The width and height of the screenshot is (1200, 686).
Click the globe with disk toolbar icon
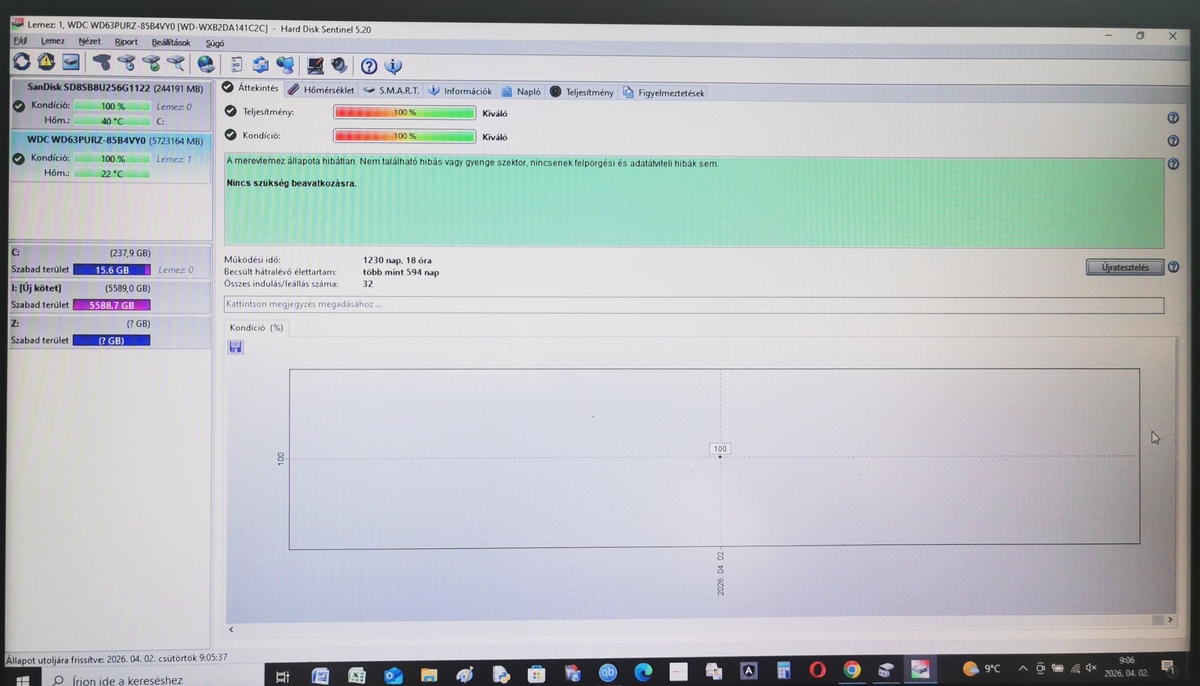(206, 64)
